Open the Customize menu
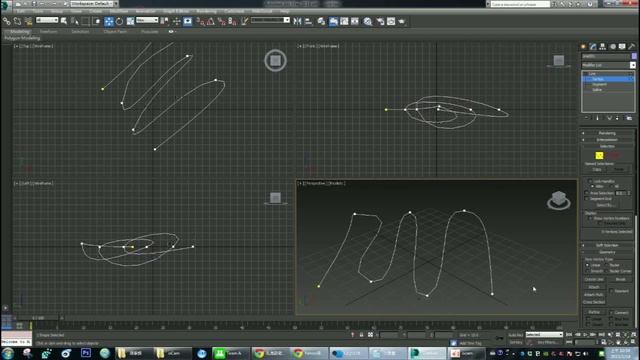Image resolution: width=640 pixels, height=360 pixels. (x=234, y=11)
